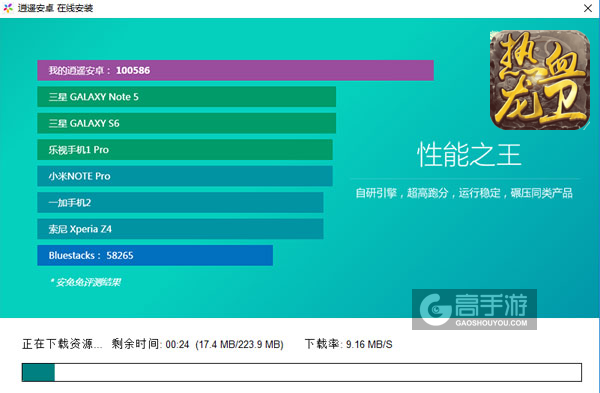
Task: Click the 热血龙卫 game icon
Action: click(x=540, y=80)
